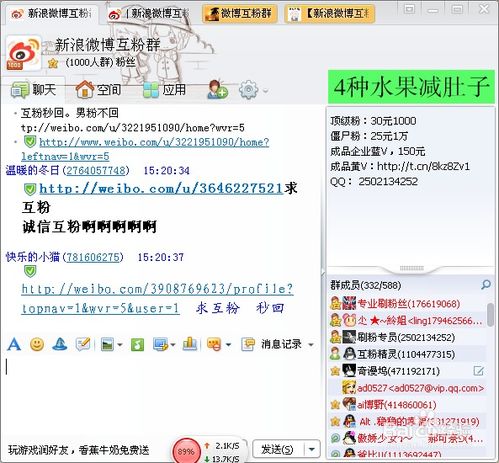Screen dimensions: 499x463
Task: Switch to the 【新浪微博互 chat tab
Action: 329,14
